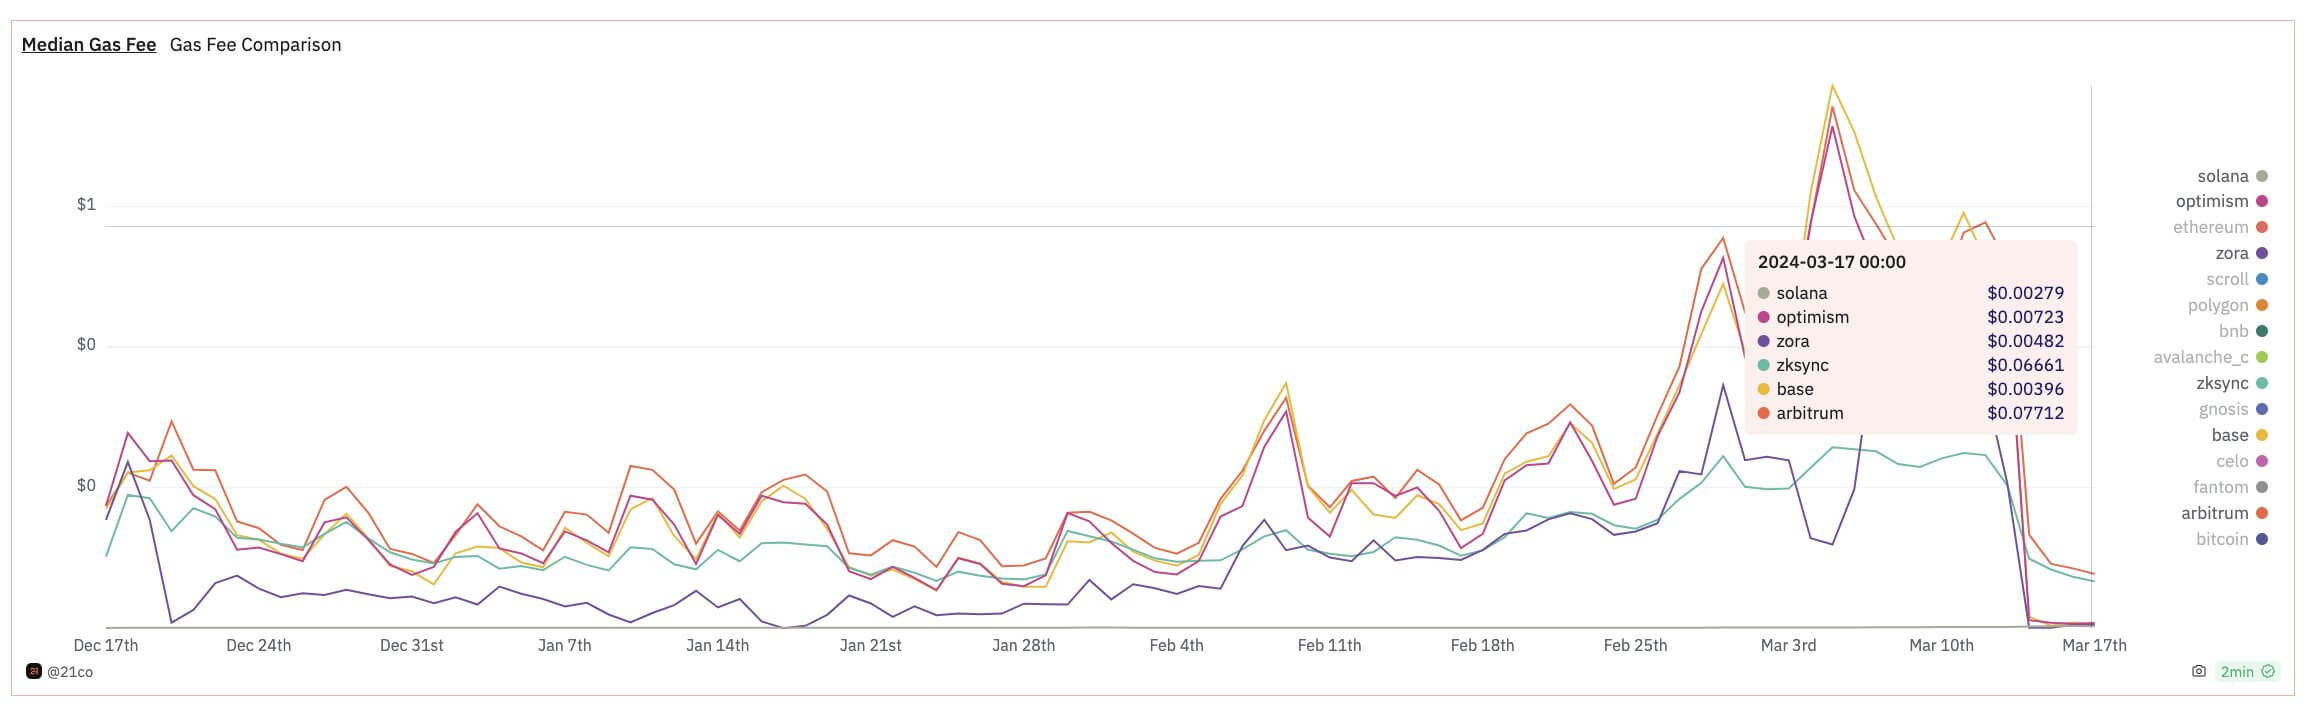Screen dimensions: 2306x706
Task: Show the bnb series in legend
Action: 2233,332
